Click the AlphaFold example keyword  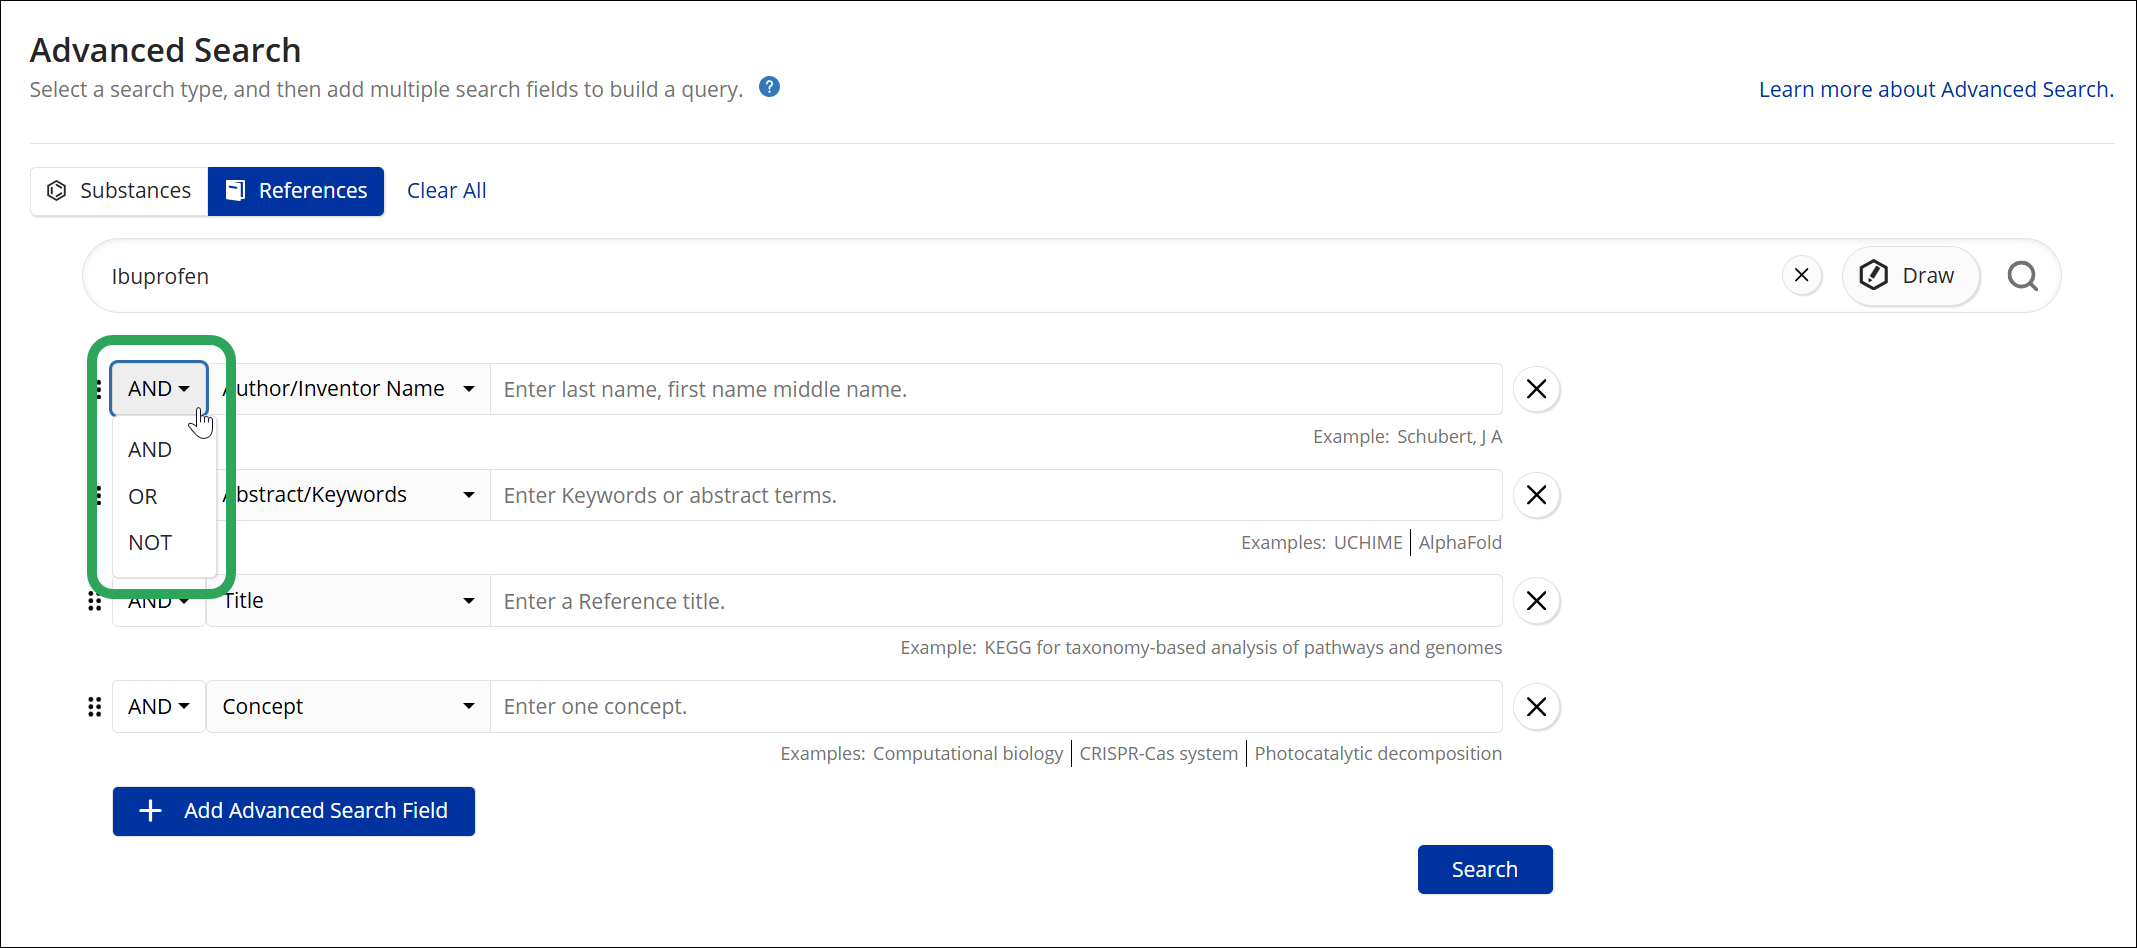click(x=1460, y=542)
